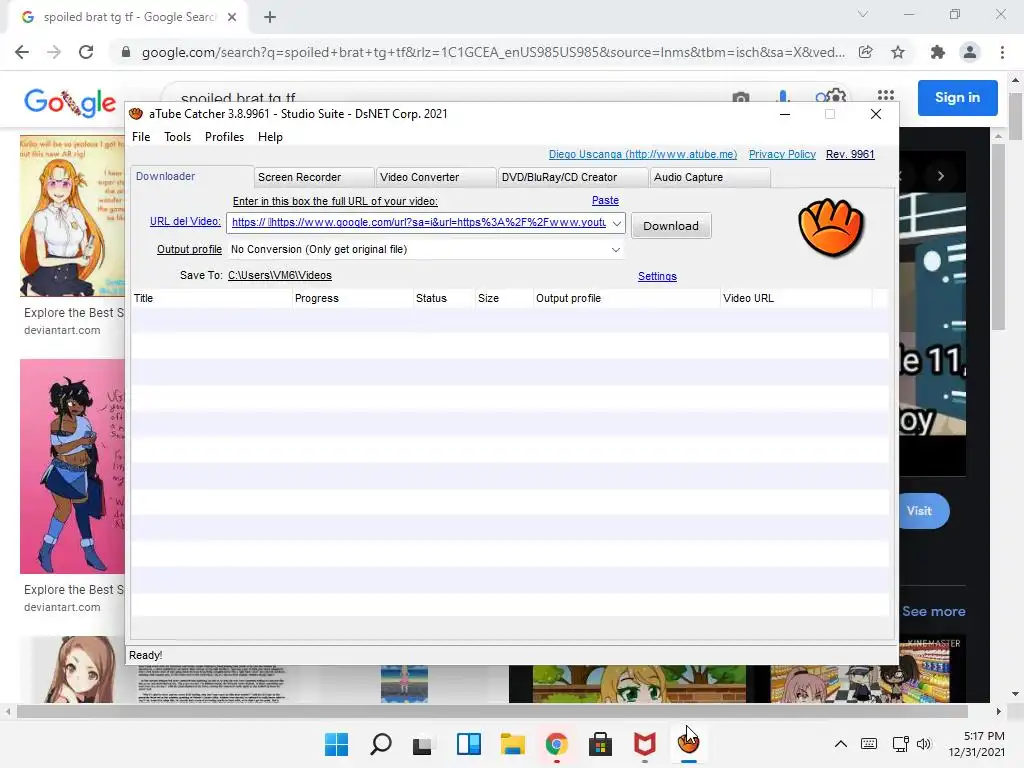Click Google Sign in button
The image size is (1024, 768).
click(957, 97)
